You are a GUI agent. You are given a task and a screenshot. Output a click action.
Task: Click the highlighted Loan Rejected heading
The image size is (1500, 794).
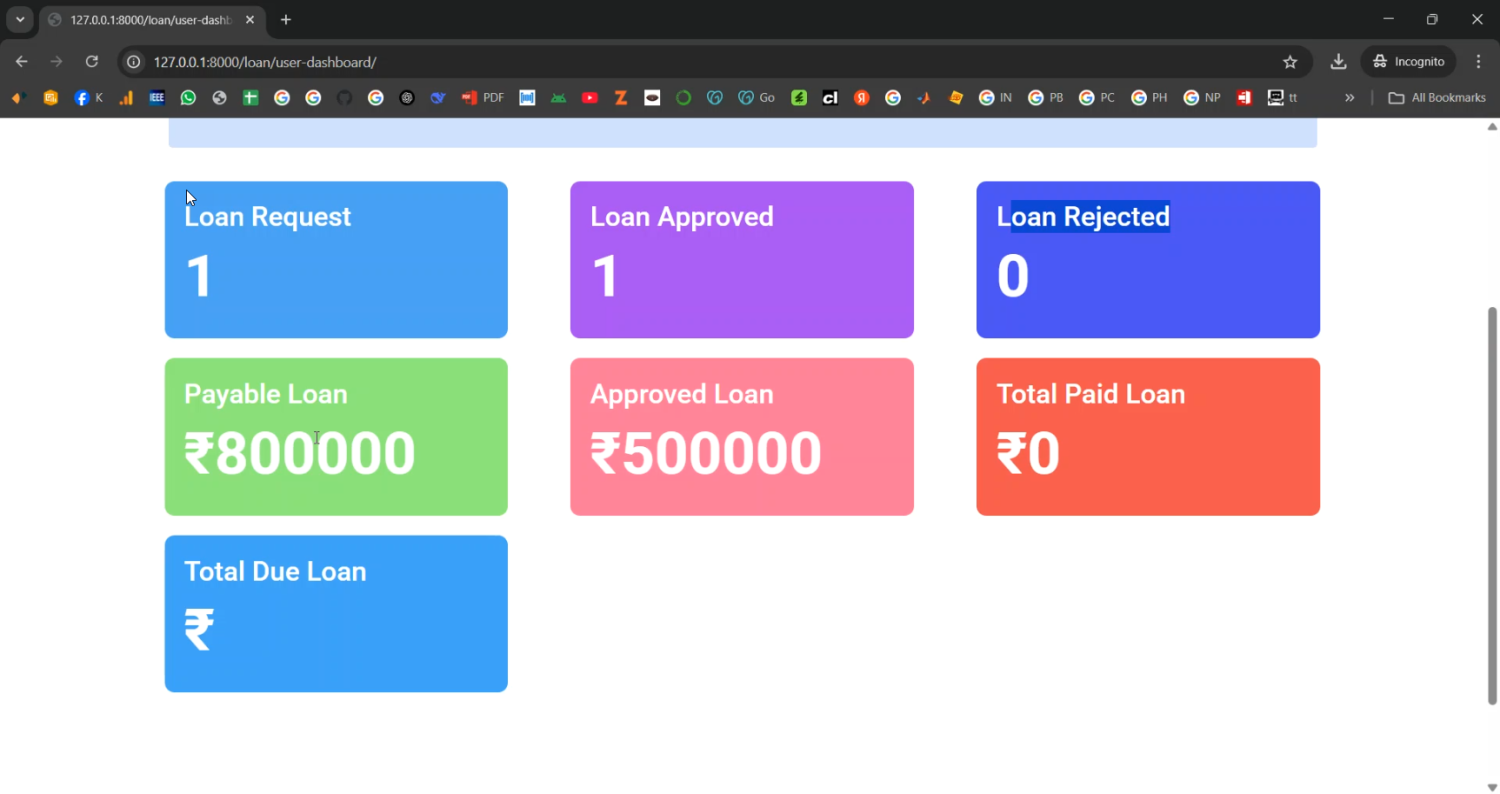tap(1083, 217)
